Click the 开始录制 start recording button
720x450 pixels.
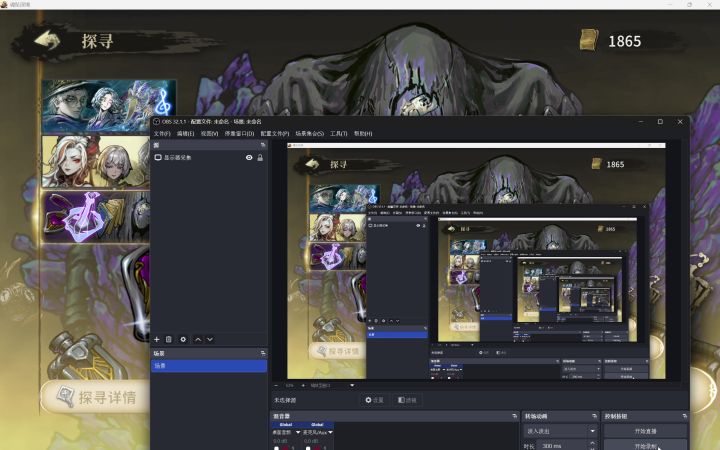pyautogui.click(x=645, y=445)
